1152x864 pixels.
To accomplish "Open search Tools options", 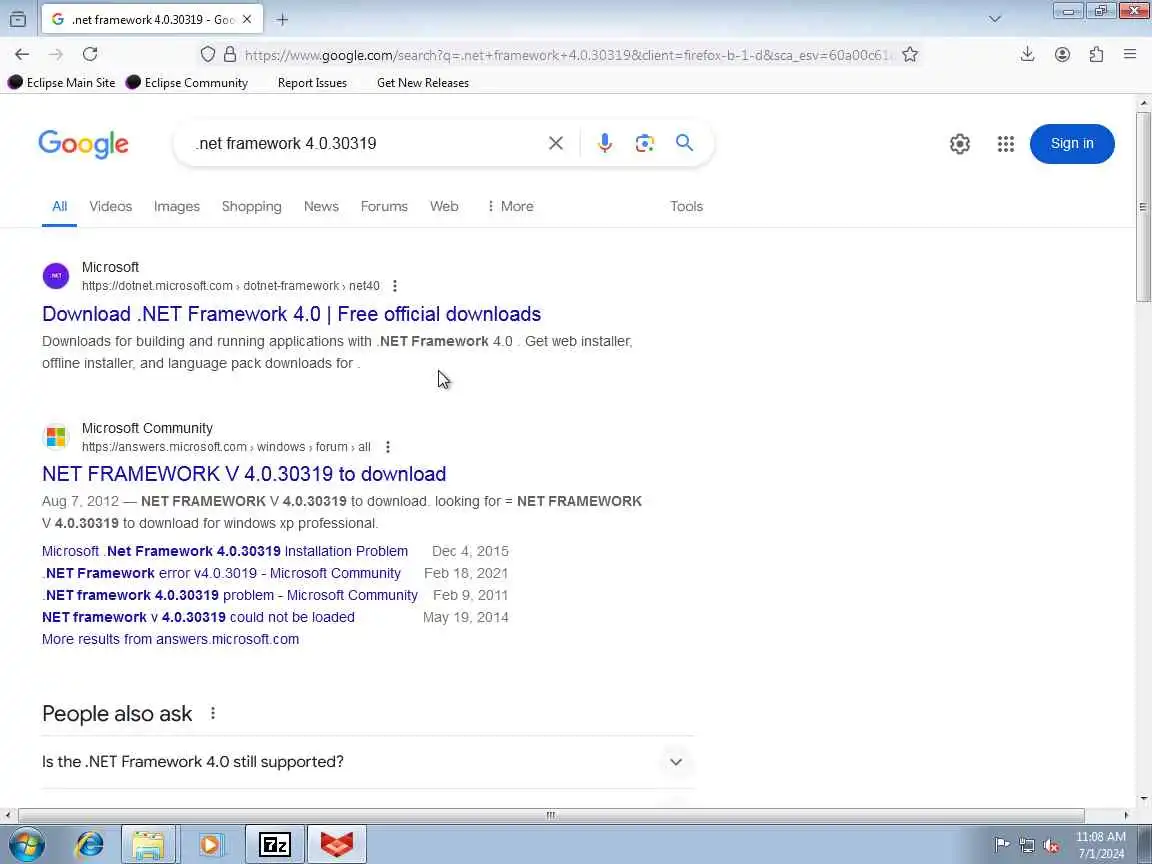I will click(686, 206).
